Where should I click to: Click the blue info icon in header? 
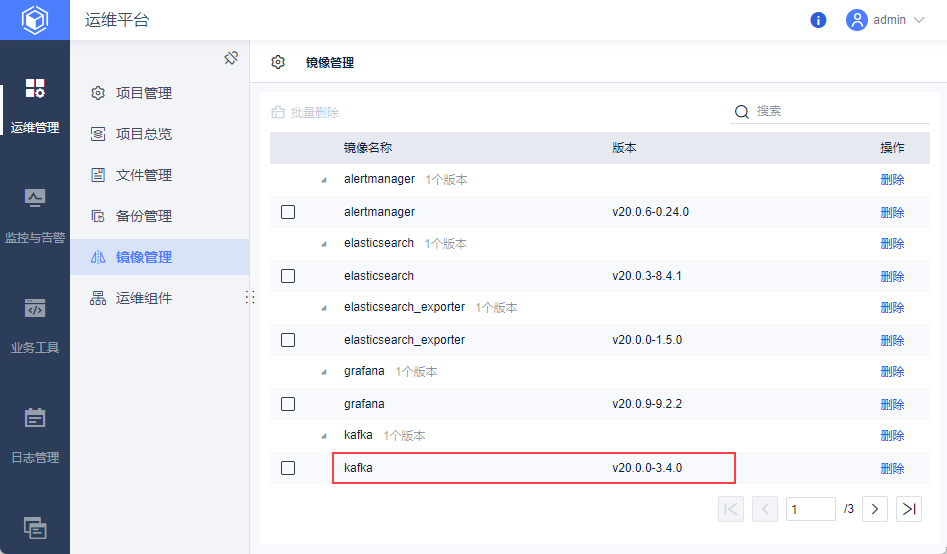[x=818, y=20]
